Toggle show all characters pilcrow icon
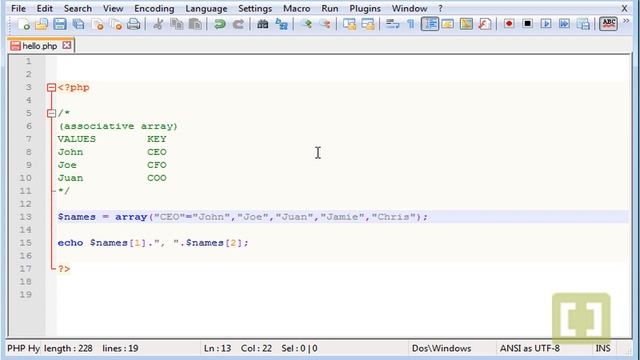The height and width of the screenshot is (360, 640). 411,24
